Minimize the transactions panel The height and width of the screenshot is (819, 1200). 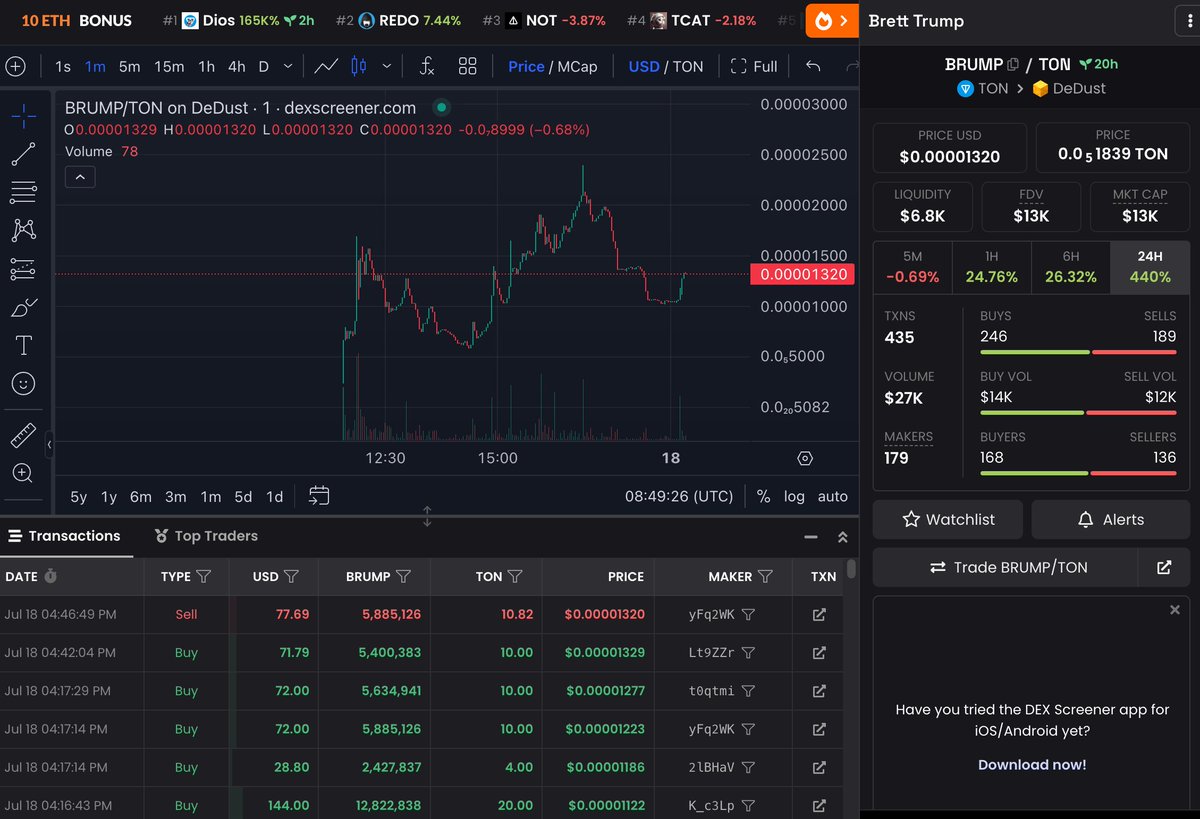[x=811, y=537]
